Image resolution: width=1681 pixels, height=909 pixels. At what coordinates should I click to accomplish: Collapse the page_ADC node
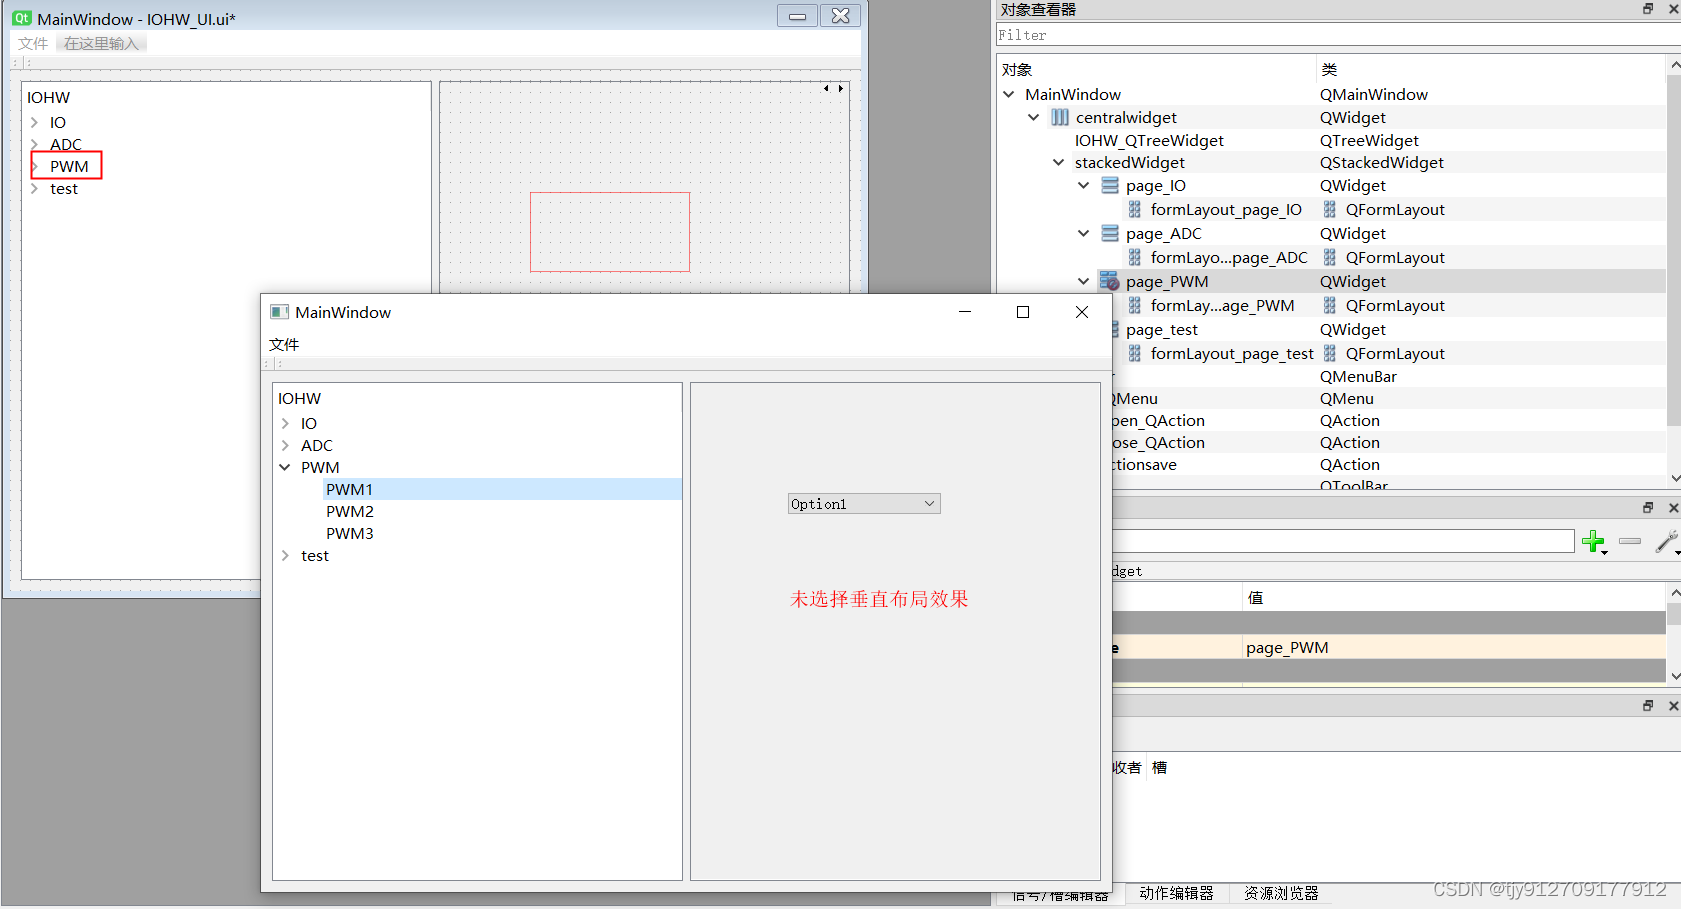(1084, 233)
